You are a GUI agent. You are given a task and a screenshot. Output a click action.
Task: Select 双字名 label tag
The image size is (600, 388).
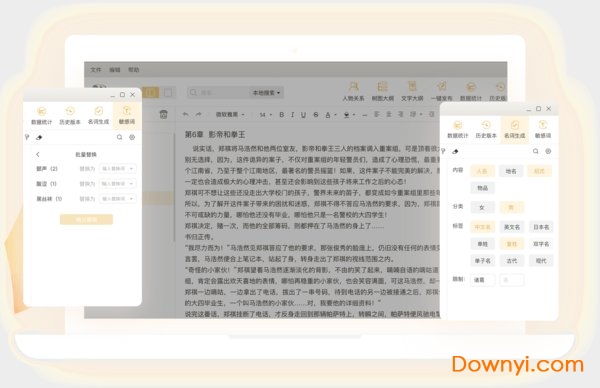pos(541,244)
